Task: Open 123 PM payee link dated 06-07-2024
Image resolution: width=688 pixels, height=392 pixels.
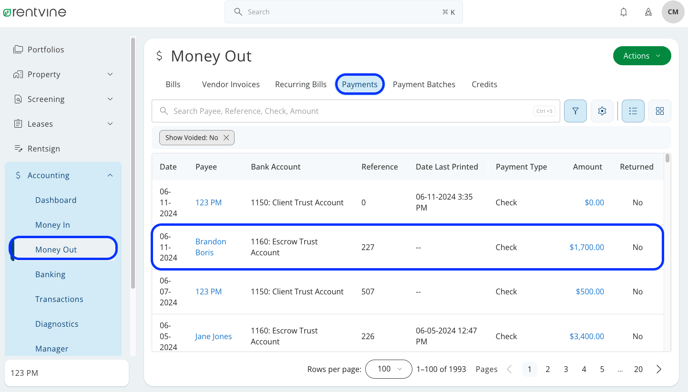Action: (x=208, y=291)
